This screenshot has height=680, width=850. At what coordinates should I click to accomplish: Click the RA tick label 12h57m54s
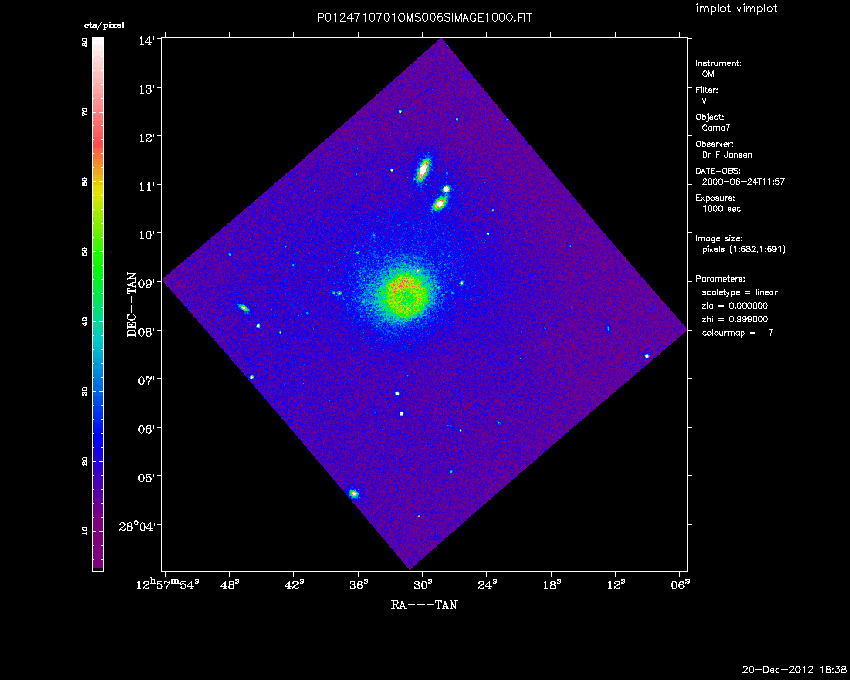(167, 584)
